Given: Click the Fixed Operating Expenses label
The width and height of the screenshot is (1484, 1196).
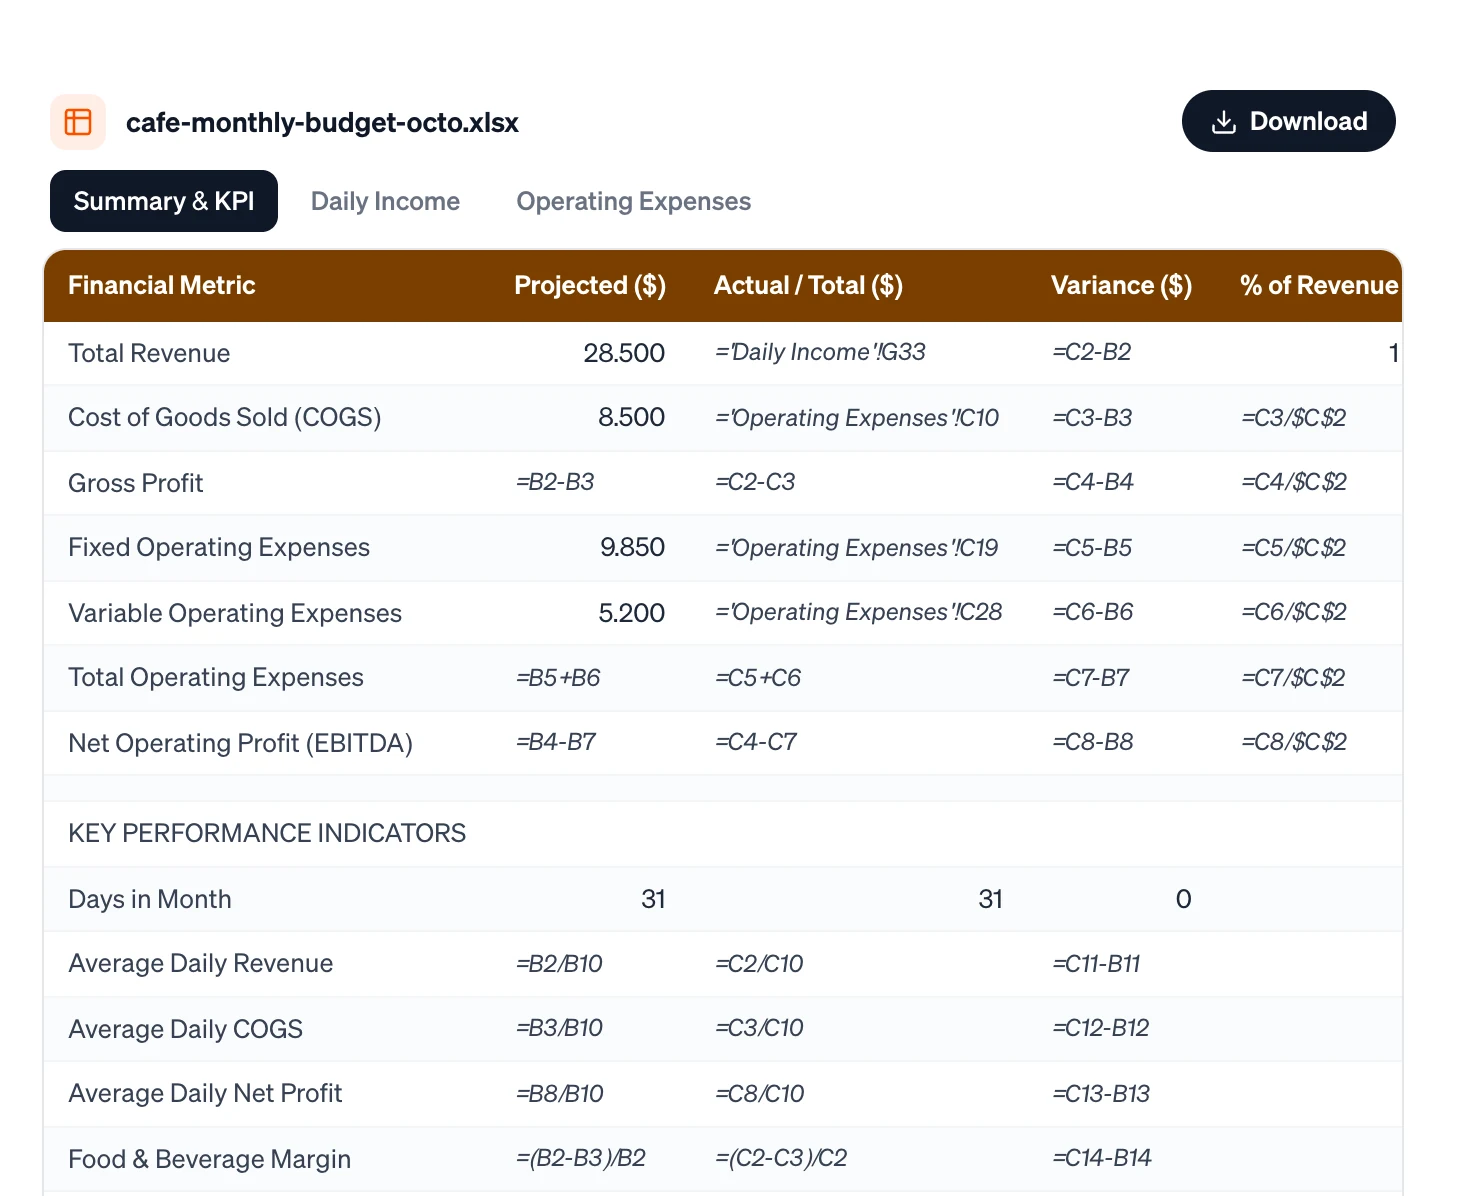Looking at the screenshot, I should click(219, 547).
